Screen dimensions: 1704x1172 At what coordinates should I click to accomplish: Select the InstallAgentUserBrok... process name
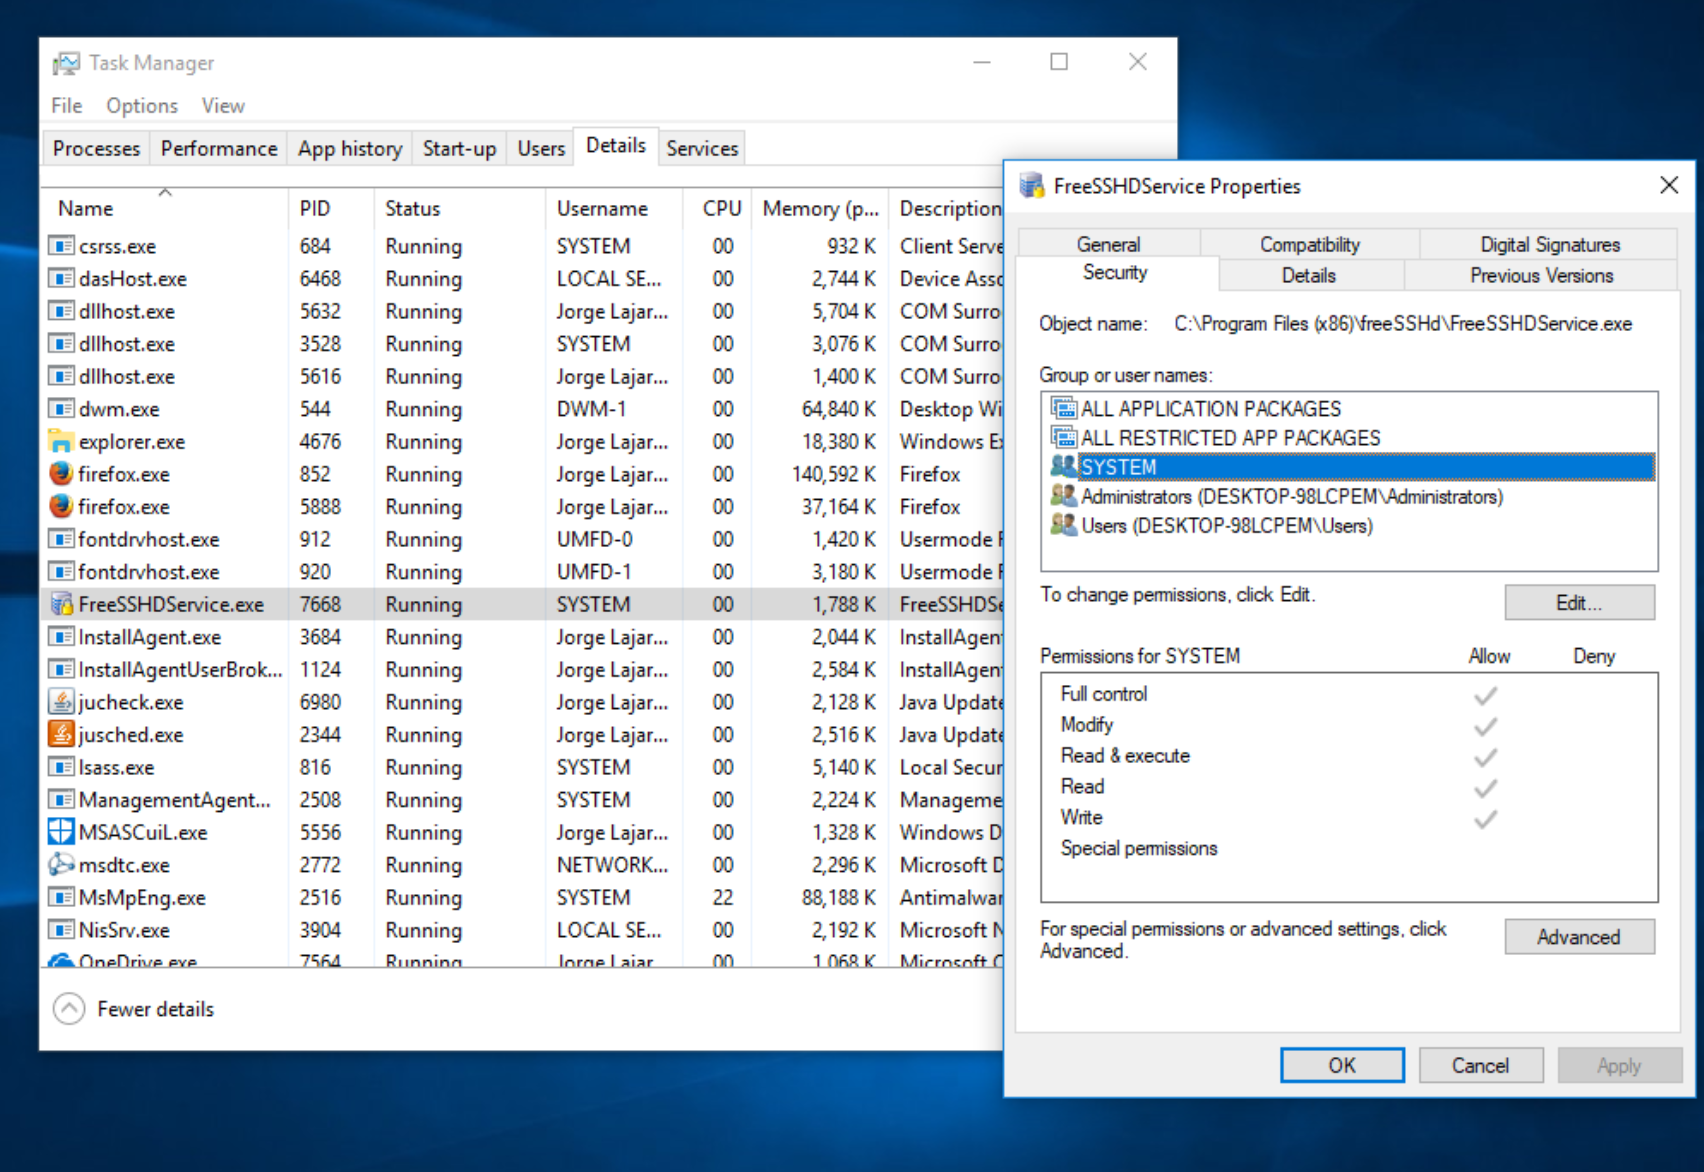(180, 669)
